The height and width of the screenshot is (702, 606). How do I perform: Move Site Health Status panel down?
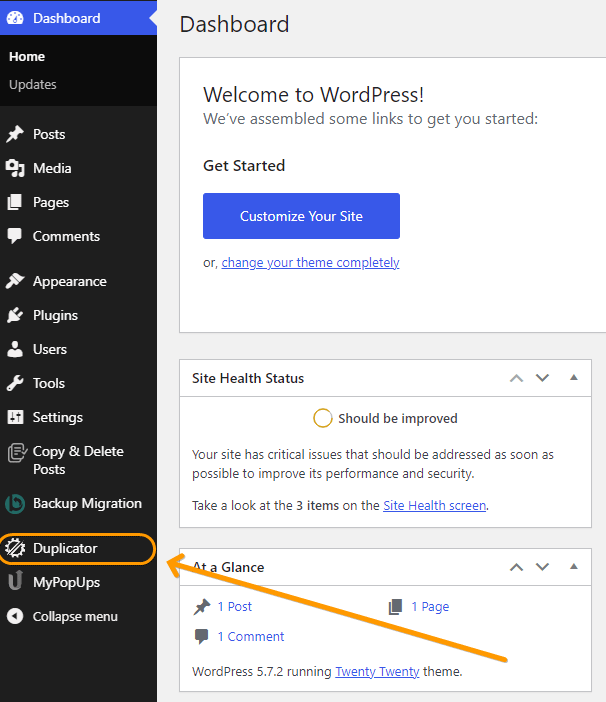click(x=542, y=378)
